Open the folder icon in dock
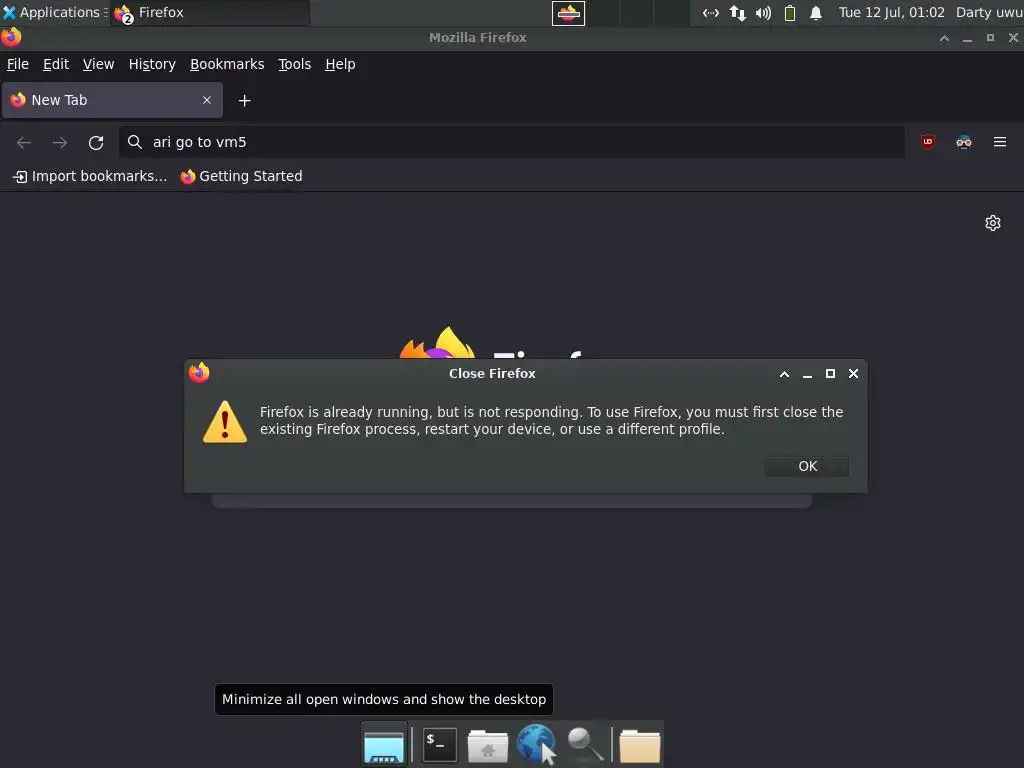The height and width of the screenshot is (768, 1024). tap(639, 745)
